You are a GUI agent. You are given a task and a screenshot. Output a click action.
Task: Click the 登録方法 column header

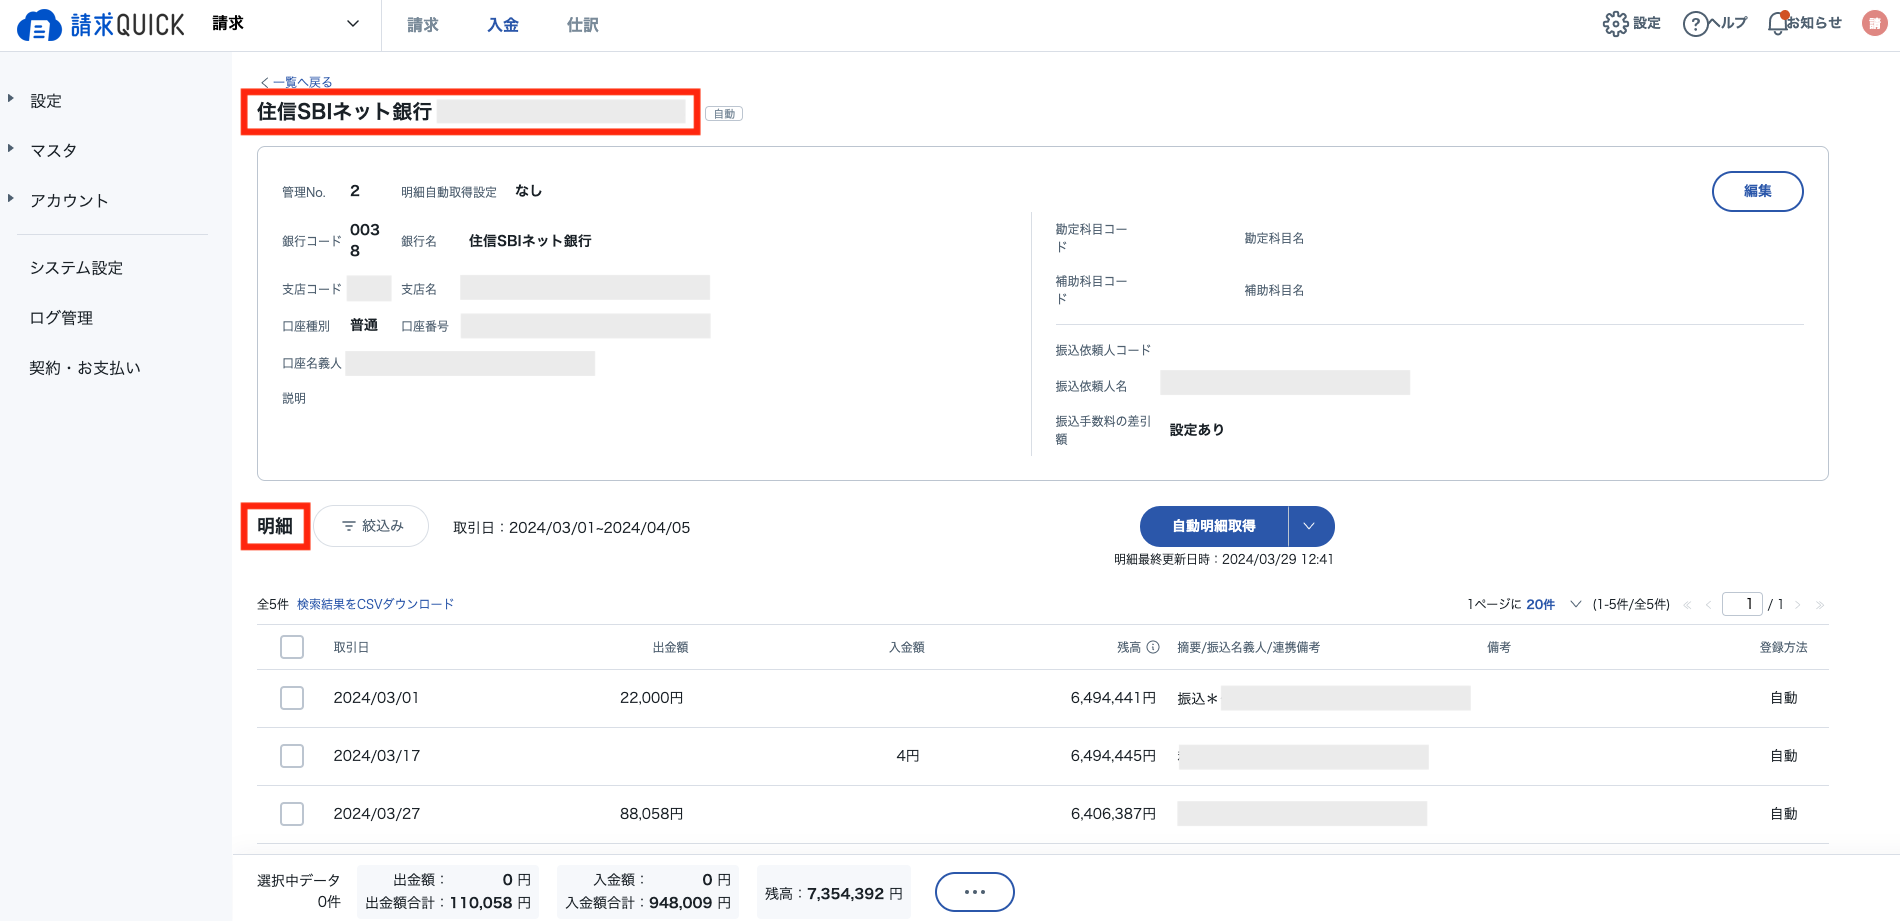point(1783,647)
